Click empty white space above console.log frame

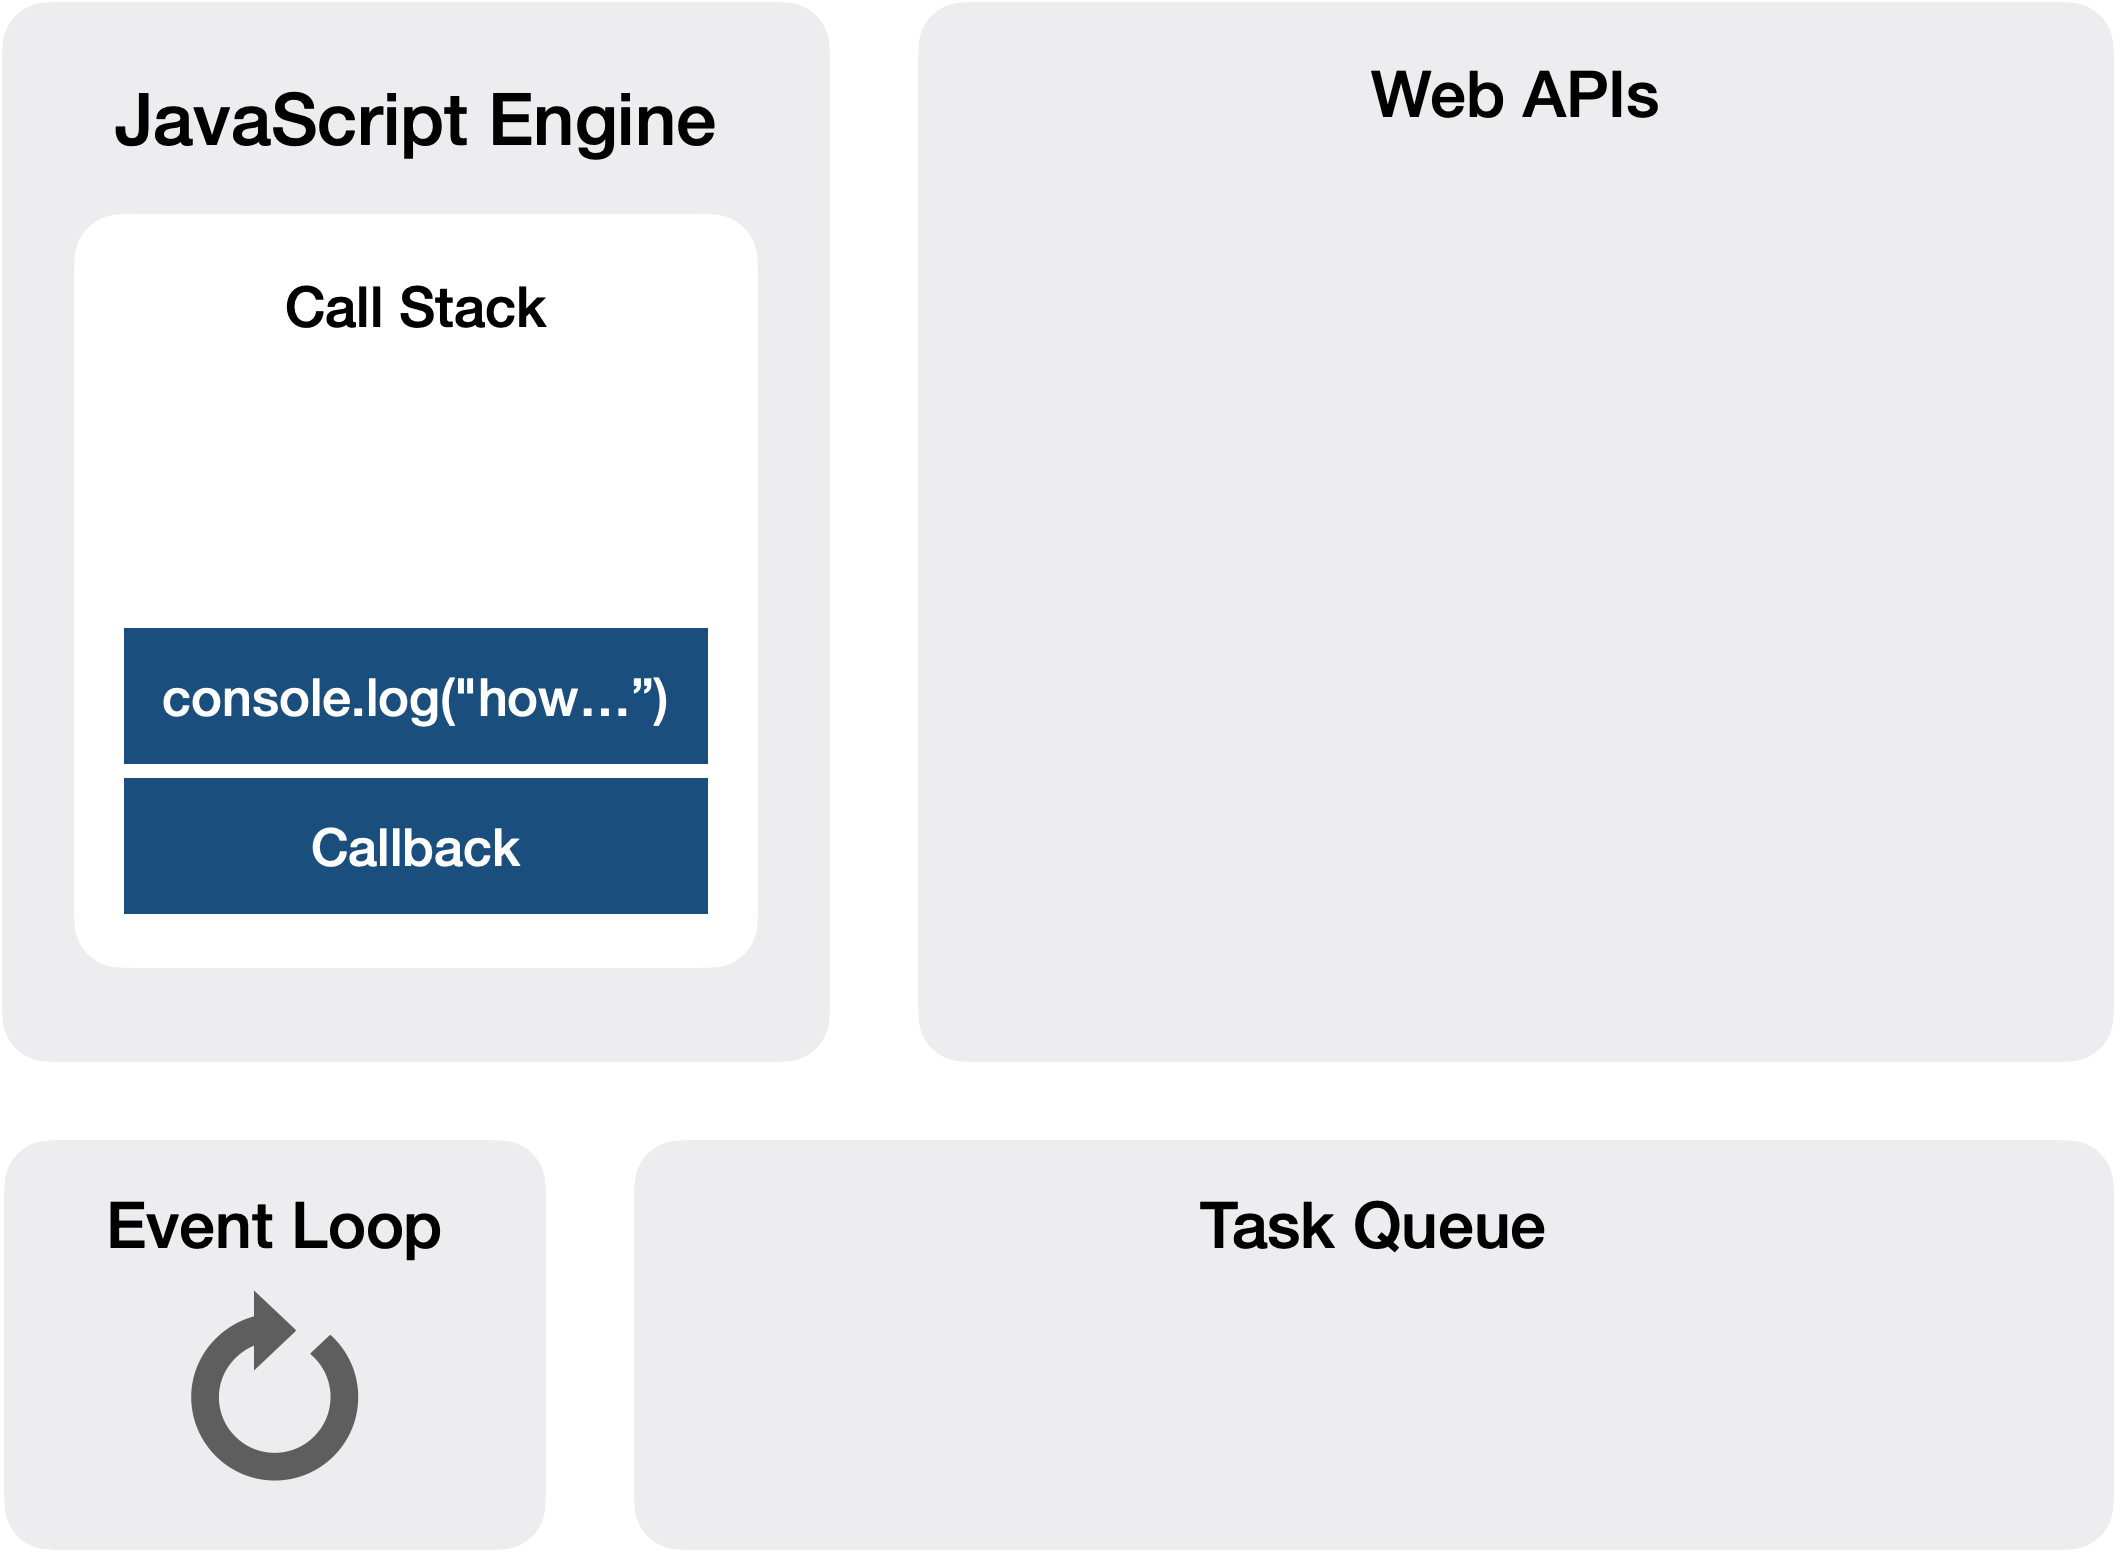coord(415,480)
